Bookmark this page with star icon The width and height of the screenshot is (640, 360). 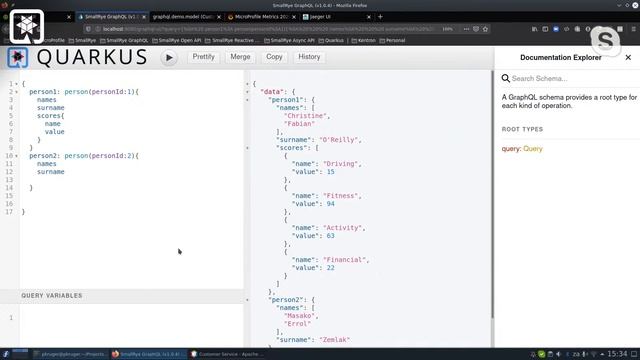485,29
